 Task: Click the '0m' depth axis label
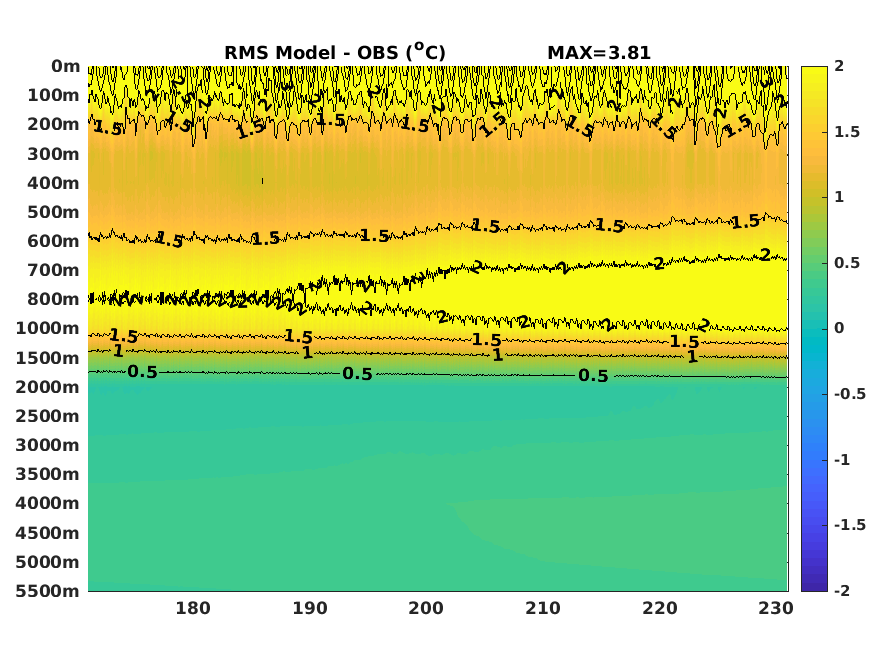pos(66,66)
